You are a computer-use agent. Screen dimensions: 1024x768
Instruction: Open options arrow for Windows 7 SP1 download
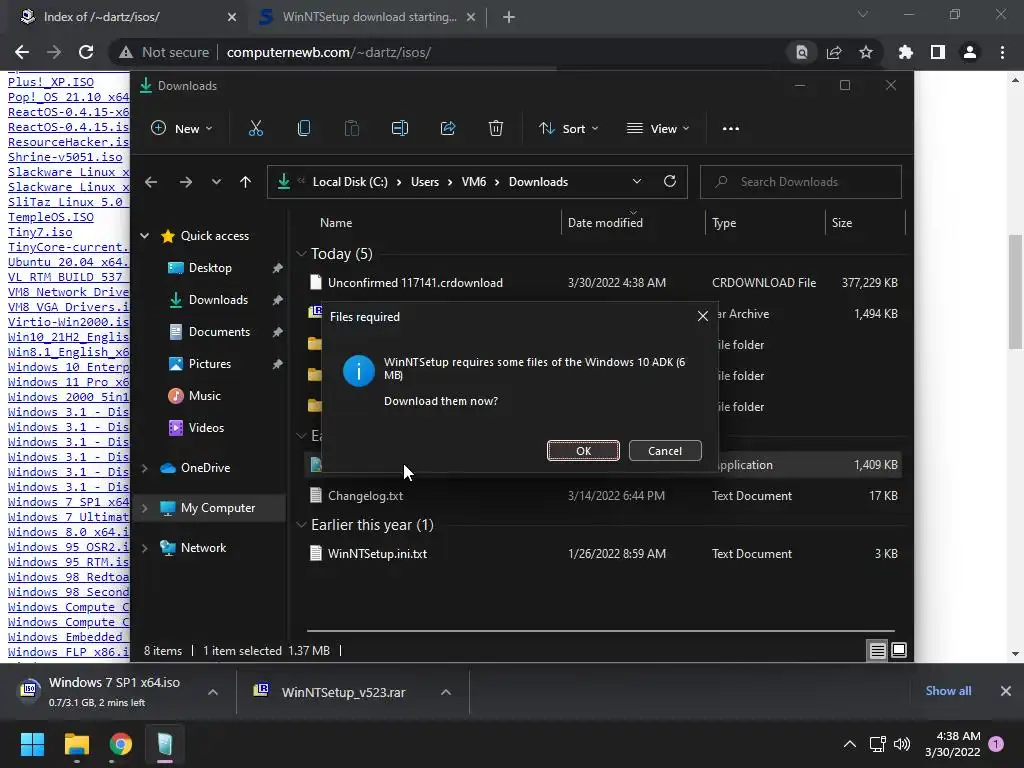tap(213, 692)
